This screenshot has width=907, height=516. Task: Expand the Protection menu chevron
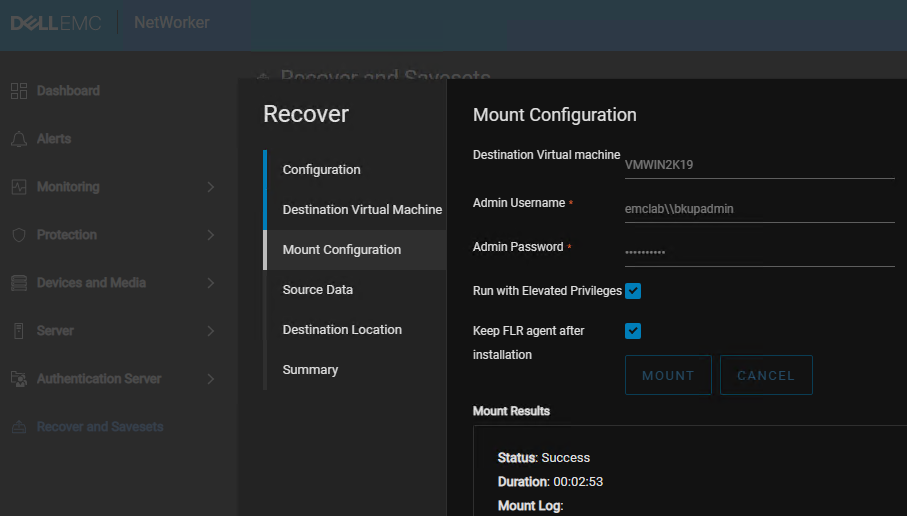211,235
